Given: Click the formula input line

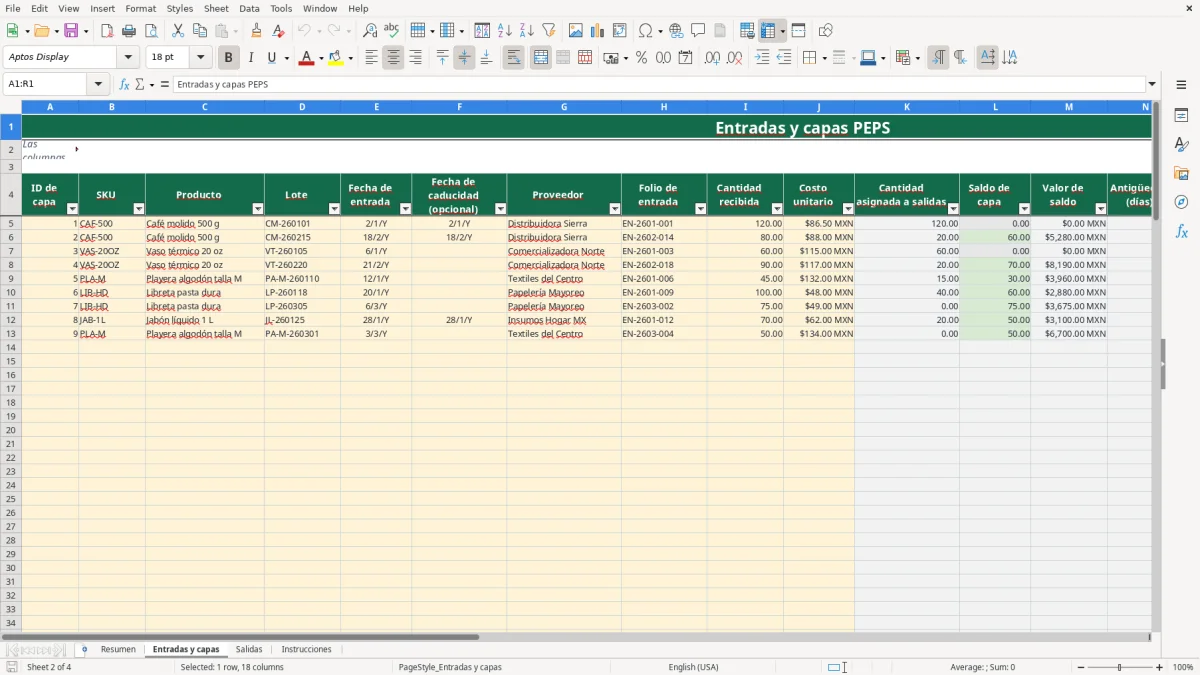Looking at the screenshot, I should [x=658, y=85].
